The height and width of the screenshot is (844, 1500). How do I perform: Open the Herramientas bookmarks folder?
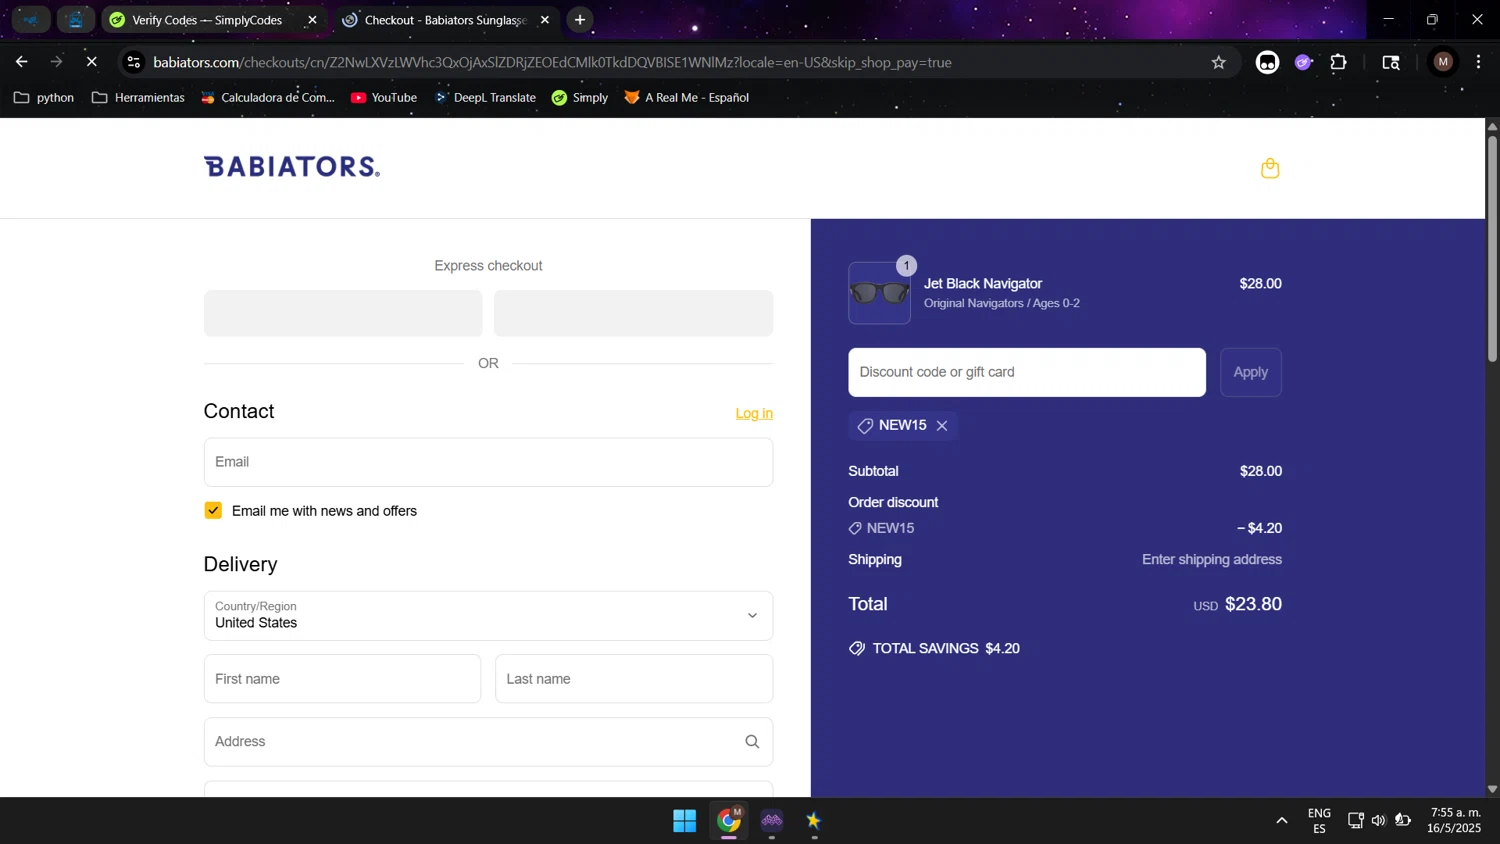138,97
